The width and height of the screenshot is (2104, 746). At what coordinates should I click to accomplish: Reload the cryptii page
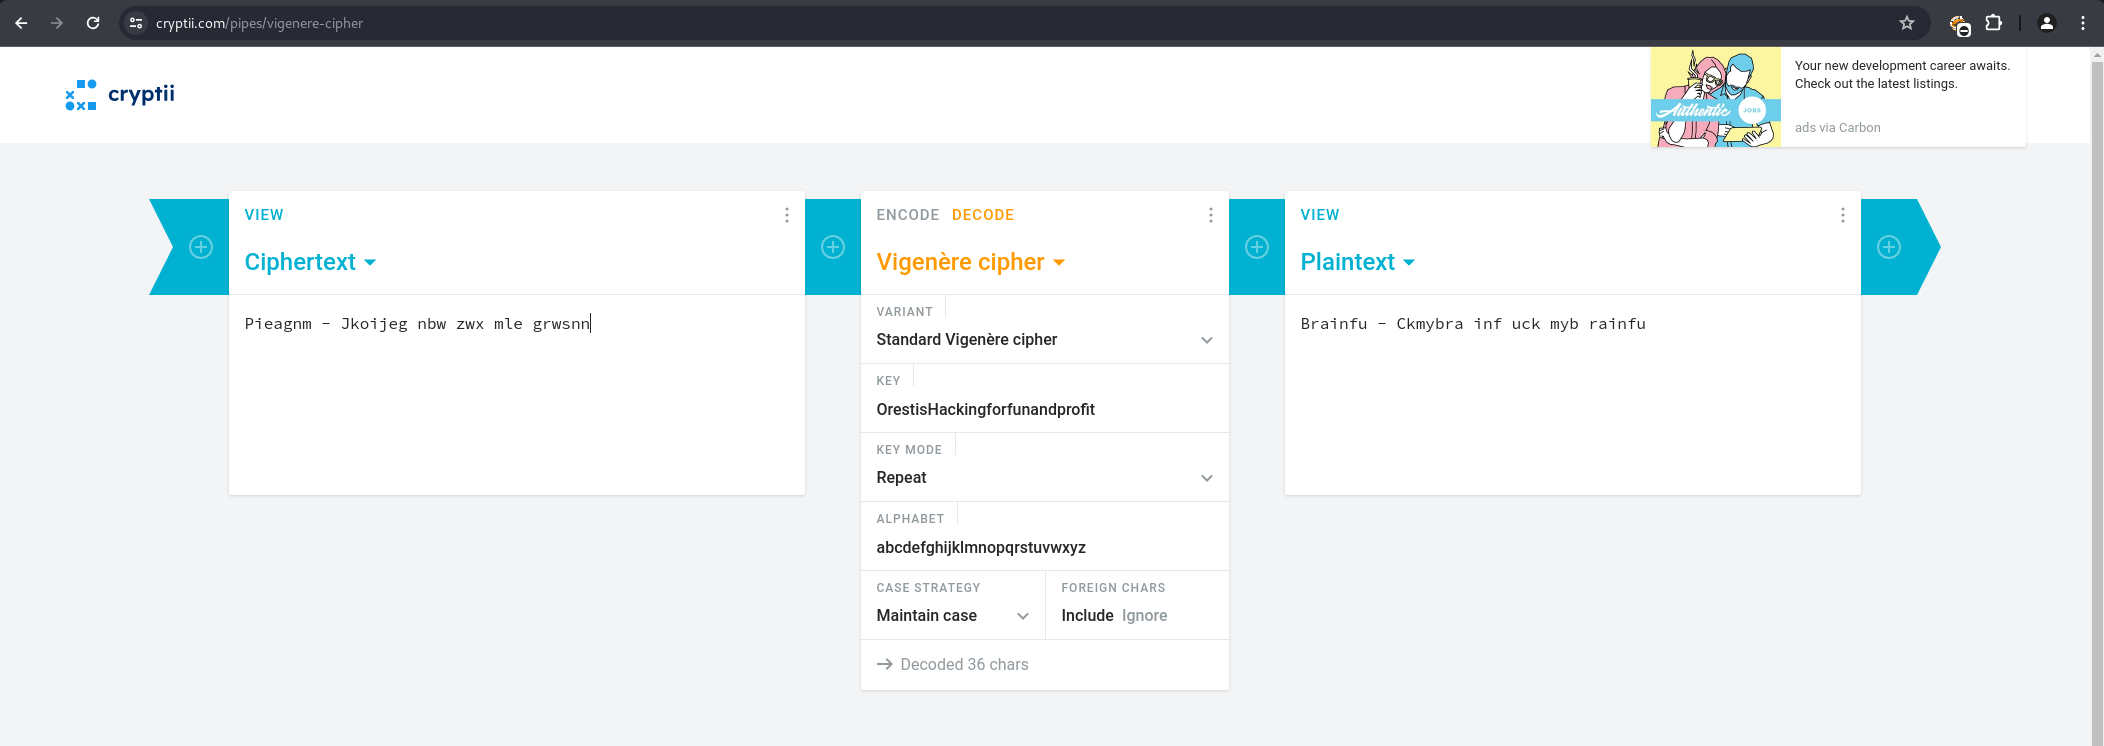[93, 23]
